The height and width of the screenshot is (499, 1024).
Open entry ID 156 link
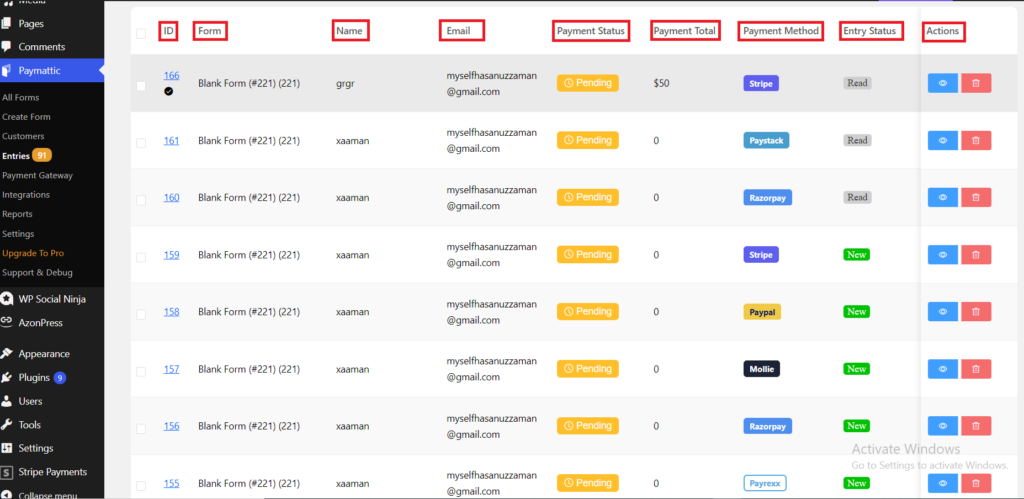[x=171, y=426]
